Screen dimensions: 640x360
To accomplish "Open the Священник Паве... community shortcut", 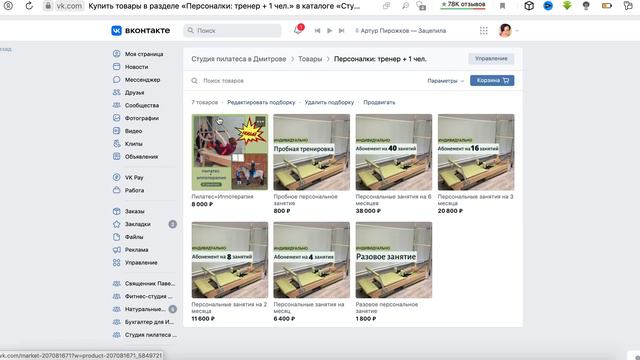I will (144, 283).
